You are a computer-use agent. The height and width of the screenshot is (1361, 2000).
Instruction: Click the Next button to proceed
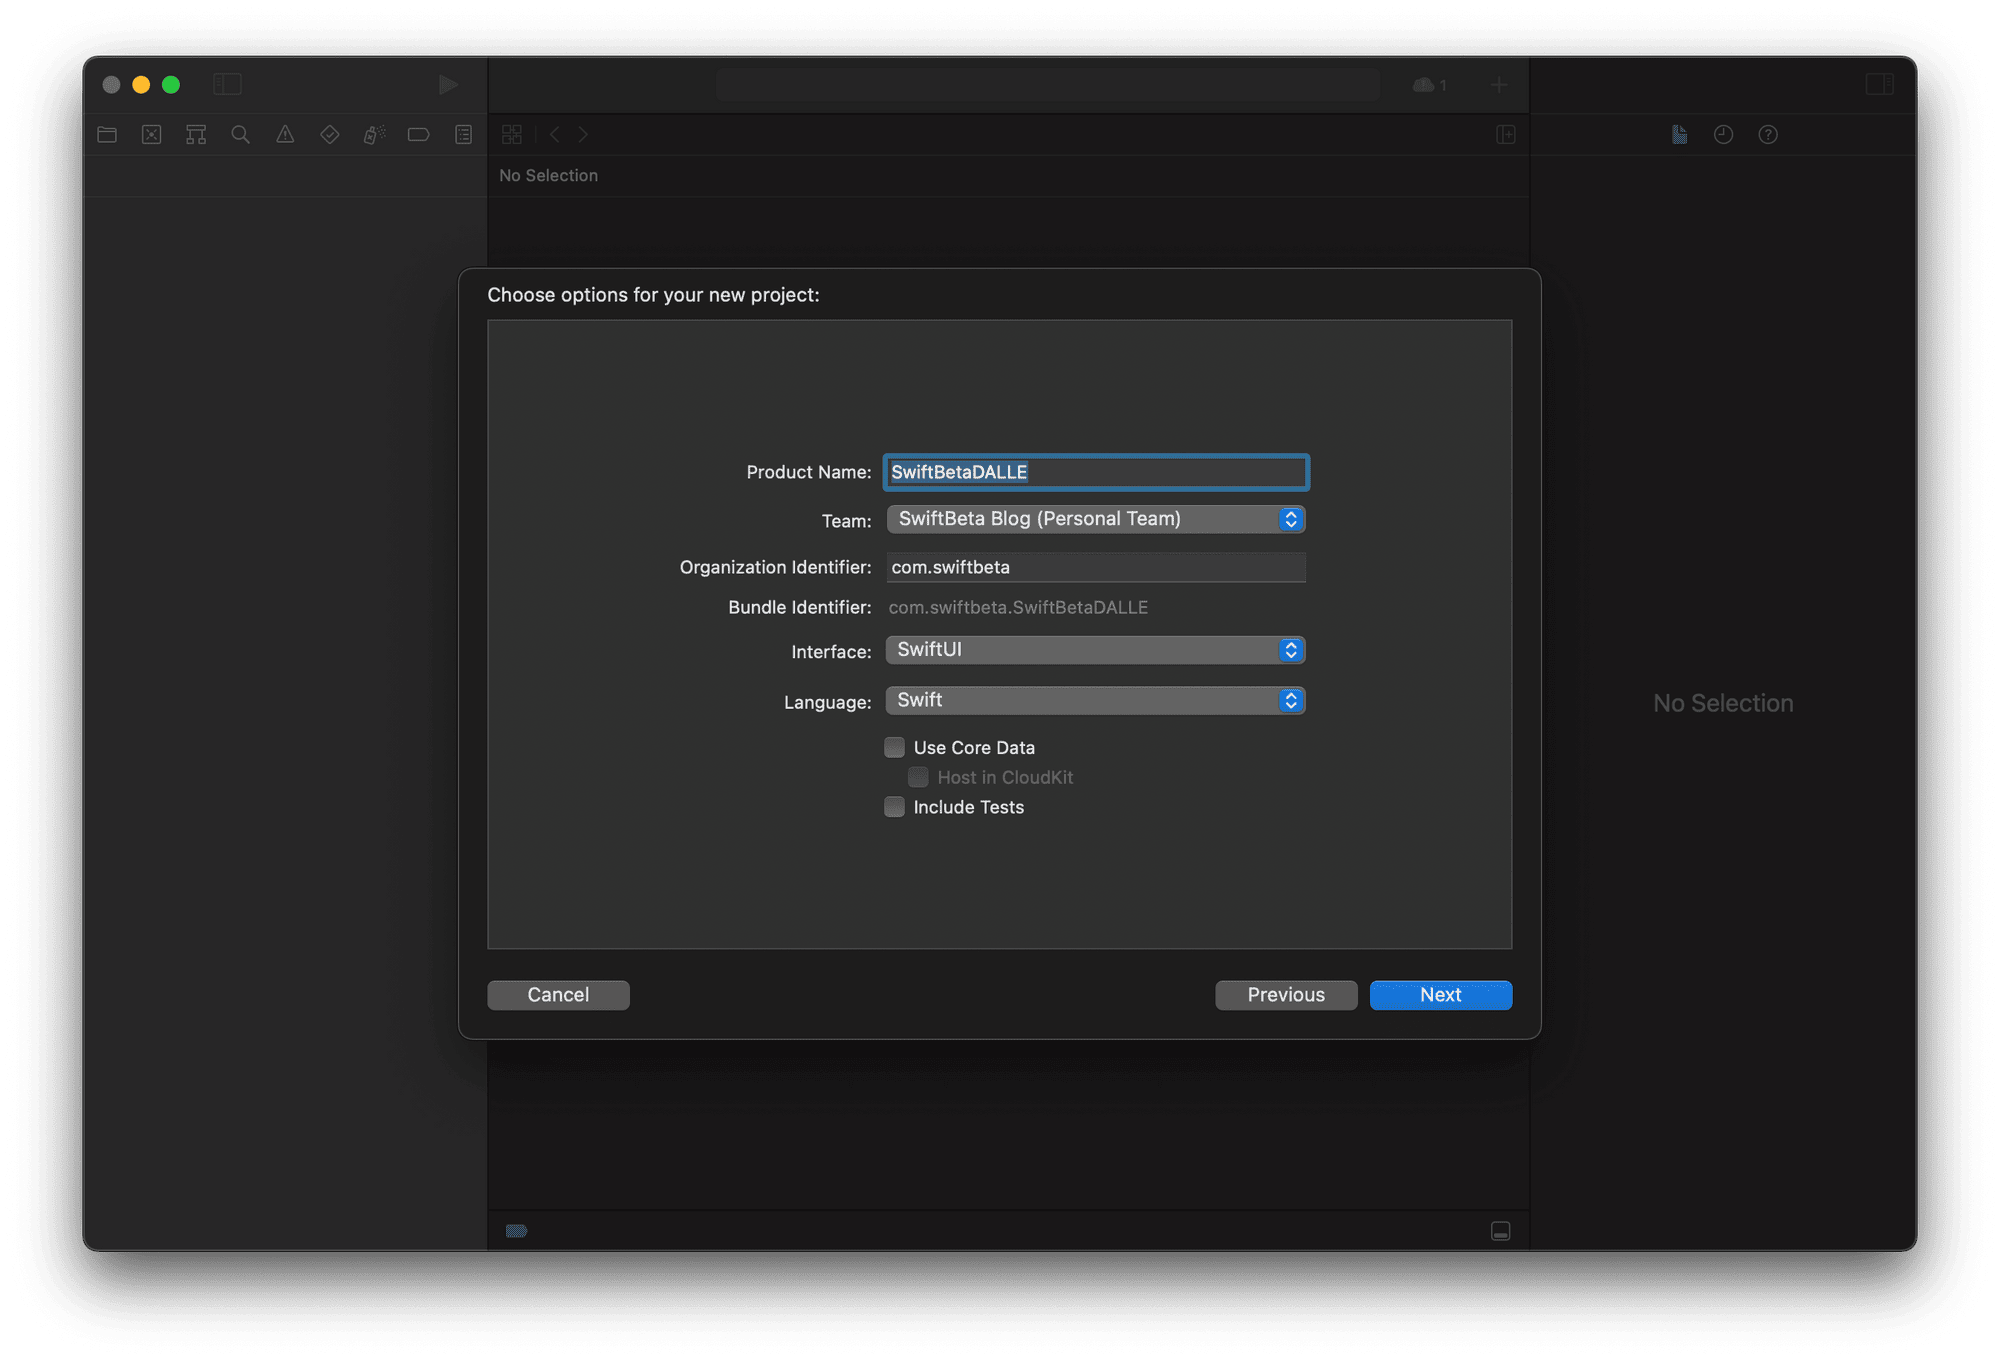coord(1438,993)
